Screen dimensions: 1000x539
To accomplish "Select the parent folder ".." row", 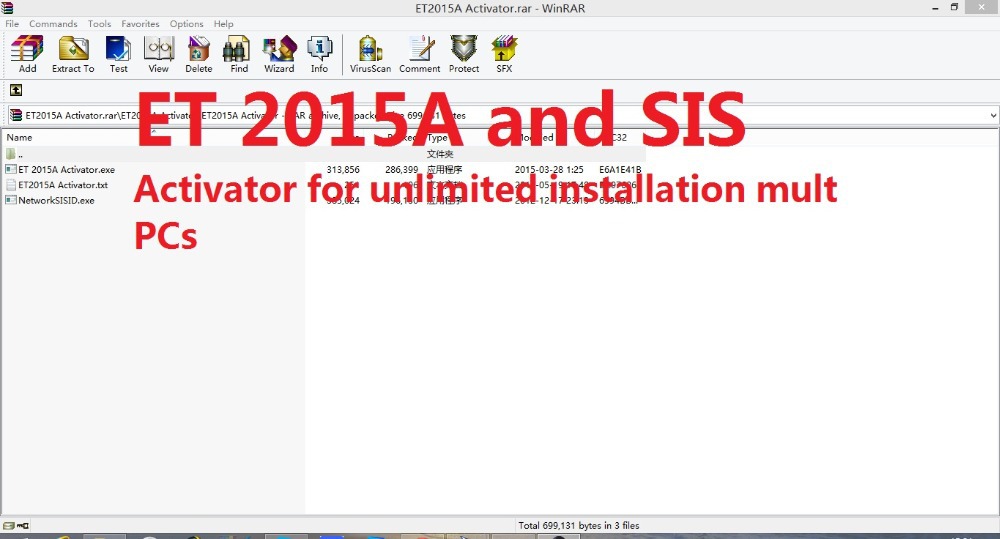I will [x=322, y=154].
